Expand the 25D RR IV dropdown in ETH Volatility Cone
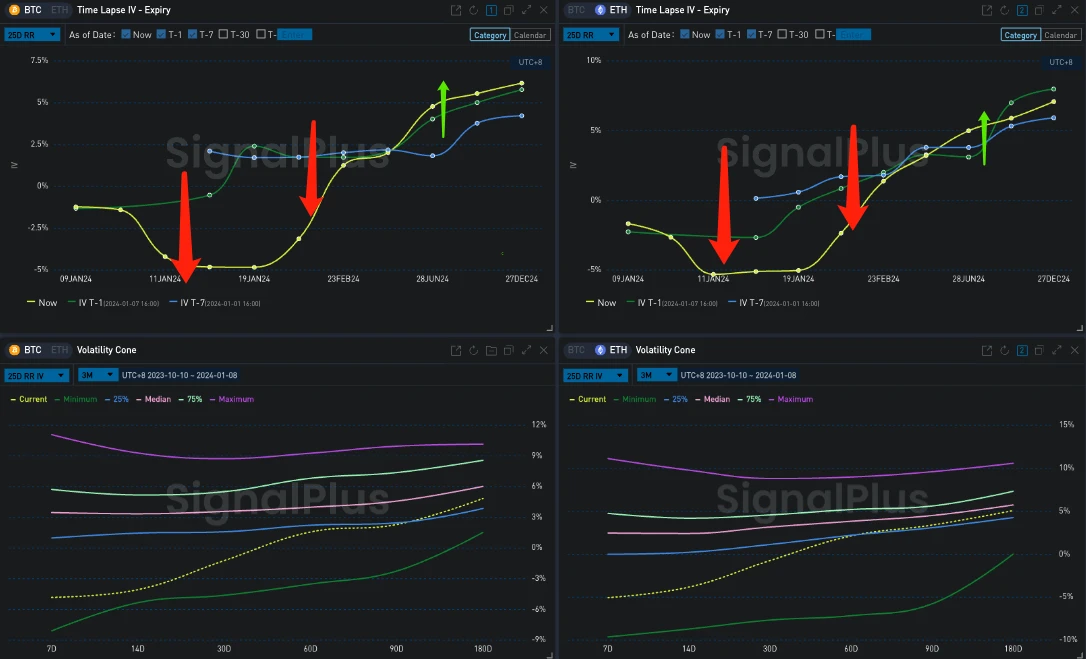 [x=595, y=375]
